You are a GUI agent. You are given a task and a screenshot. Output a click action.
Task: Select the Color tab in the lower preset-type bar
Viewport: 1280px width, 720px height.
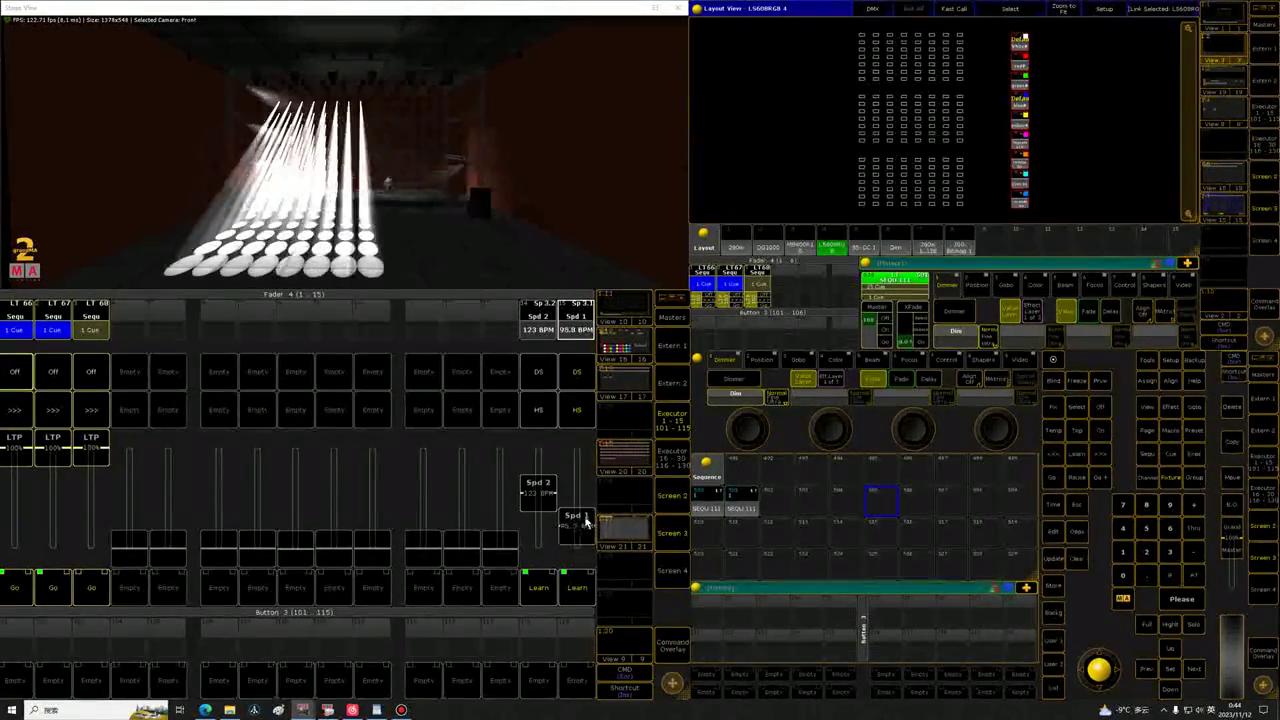(x=835, y=360)
